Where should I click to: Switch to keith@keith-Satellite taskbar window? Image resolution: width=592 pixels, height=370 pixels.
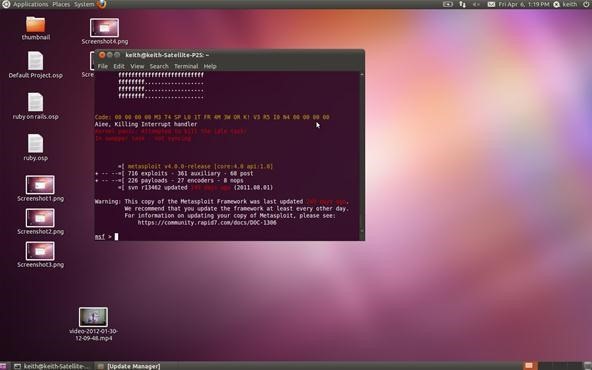(52, 366)
